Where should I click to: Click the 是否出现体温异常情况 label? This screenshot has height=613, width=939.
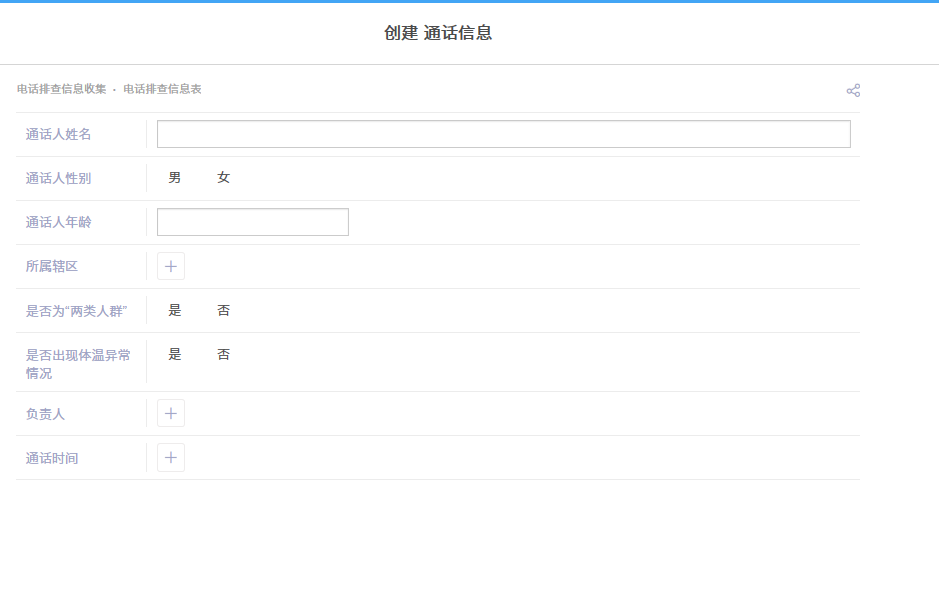pyautogui.click(x=78, y=364)
